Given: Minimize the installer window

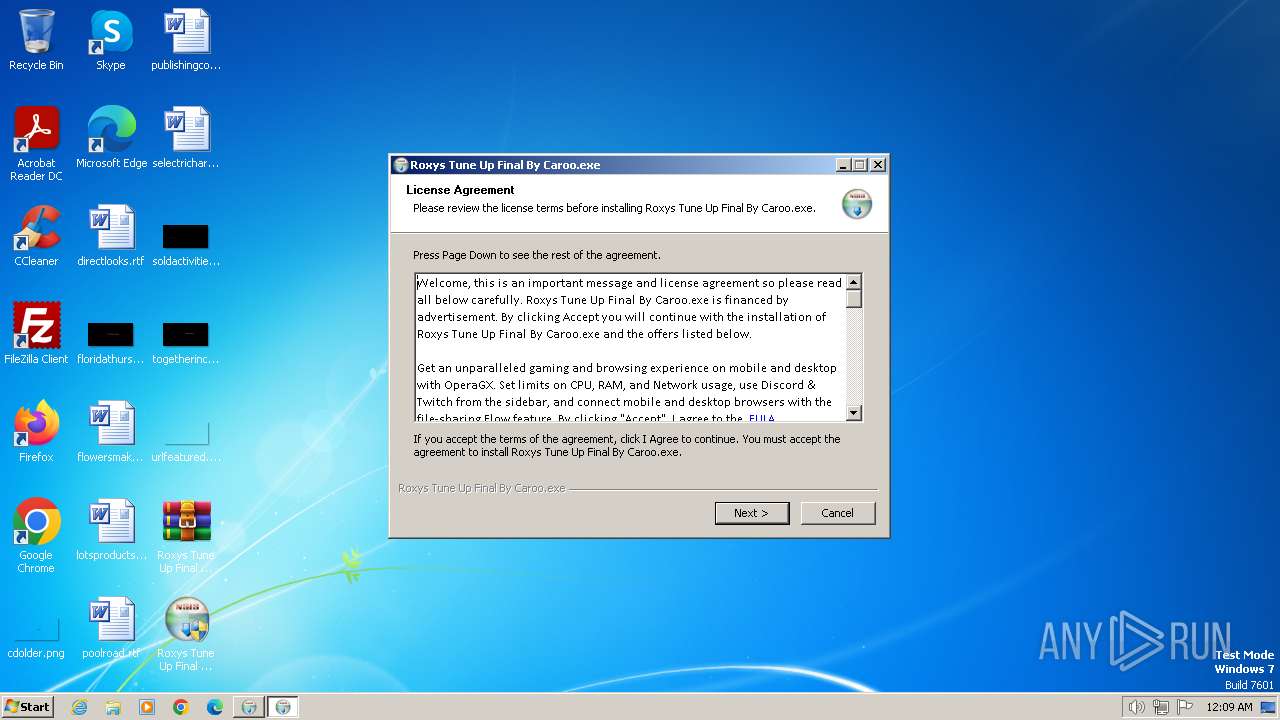Looking at the screenshot, I should coord(843,165).
